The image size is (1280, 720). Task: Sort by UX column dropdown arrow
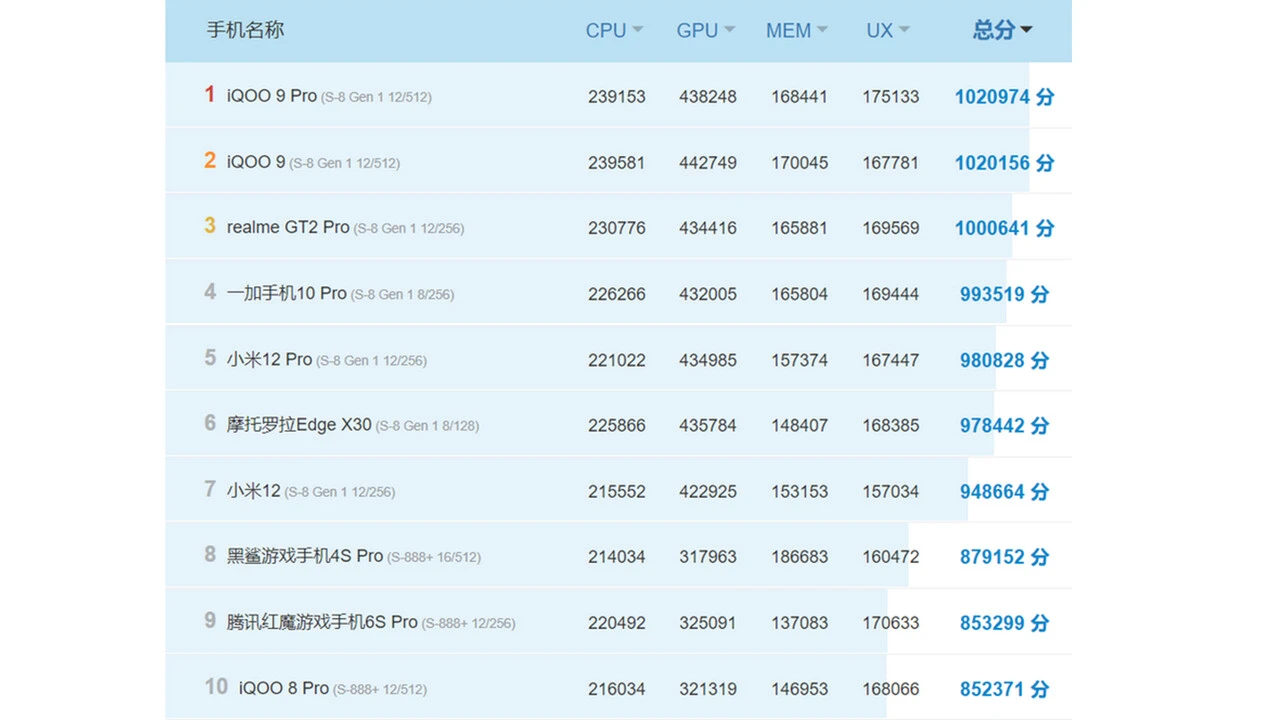click(904, 30)
